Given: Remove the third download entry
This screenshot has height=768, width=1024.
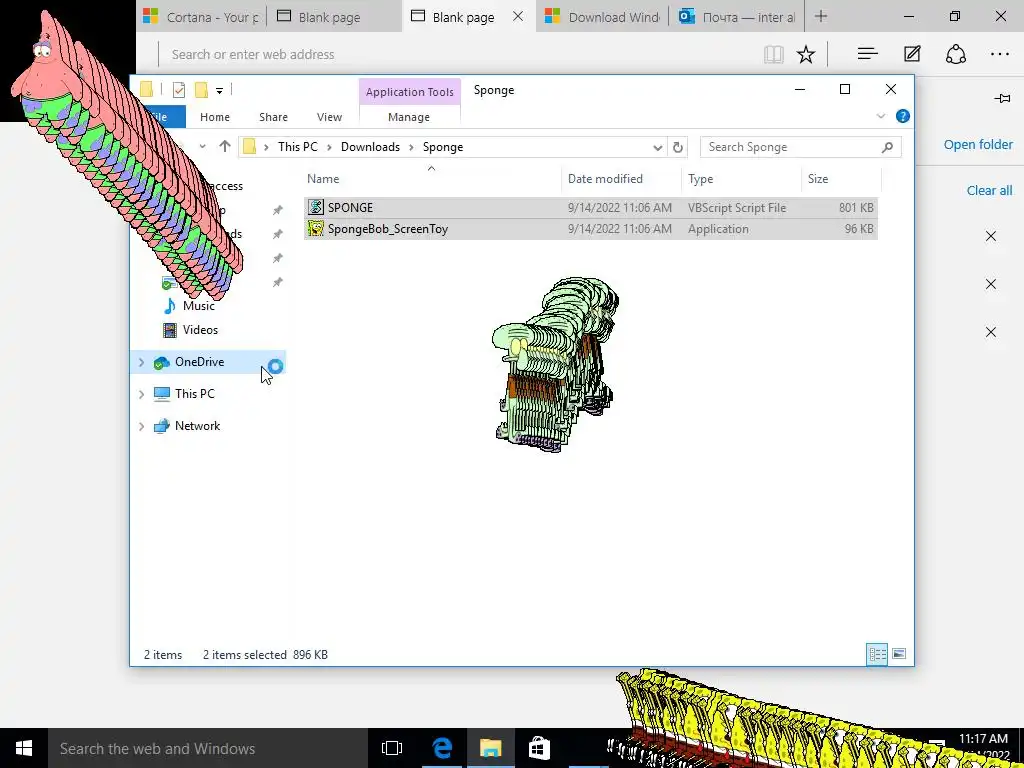Looking at the screenshot, I should [991, 332].
